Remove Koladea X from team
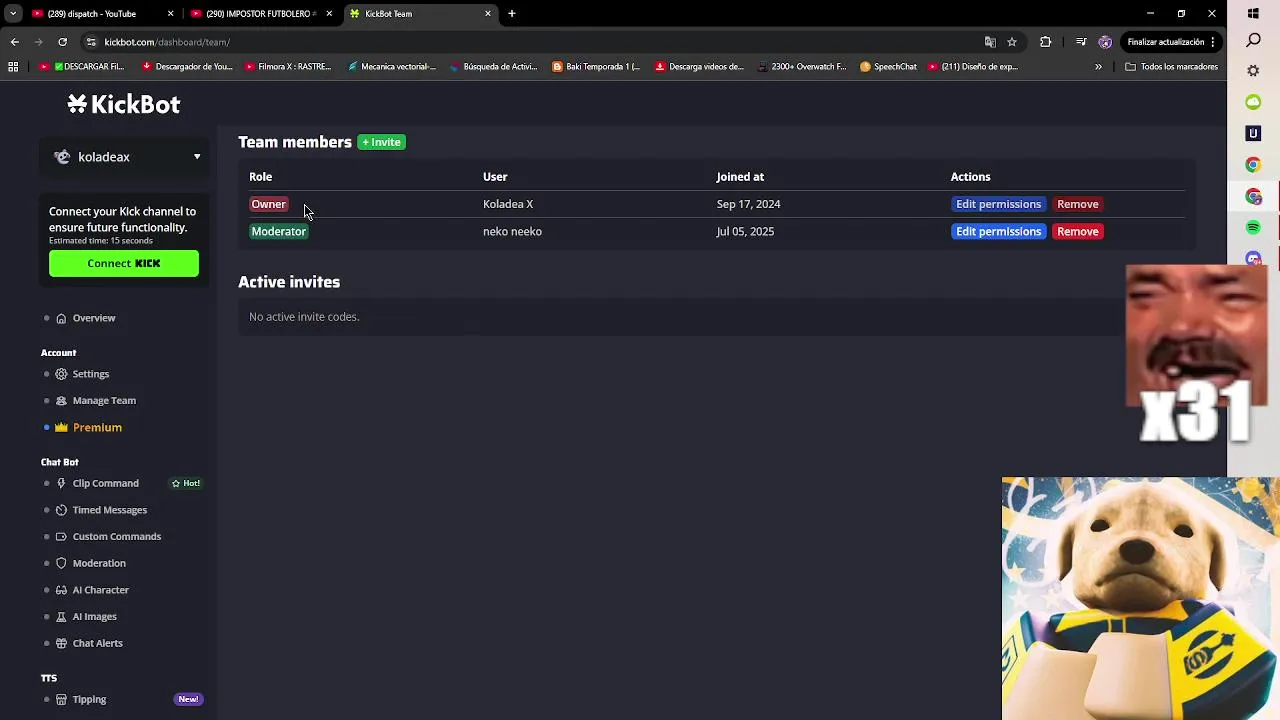The image size is (1280, 720). tap(1078, 204)
